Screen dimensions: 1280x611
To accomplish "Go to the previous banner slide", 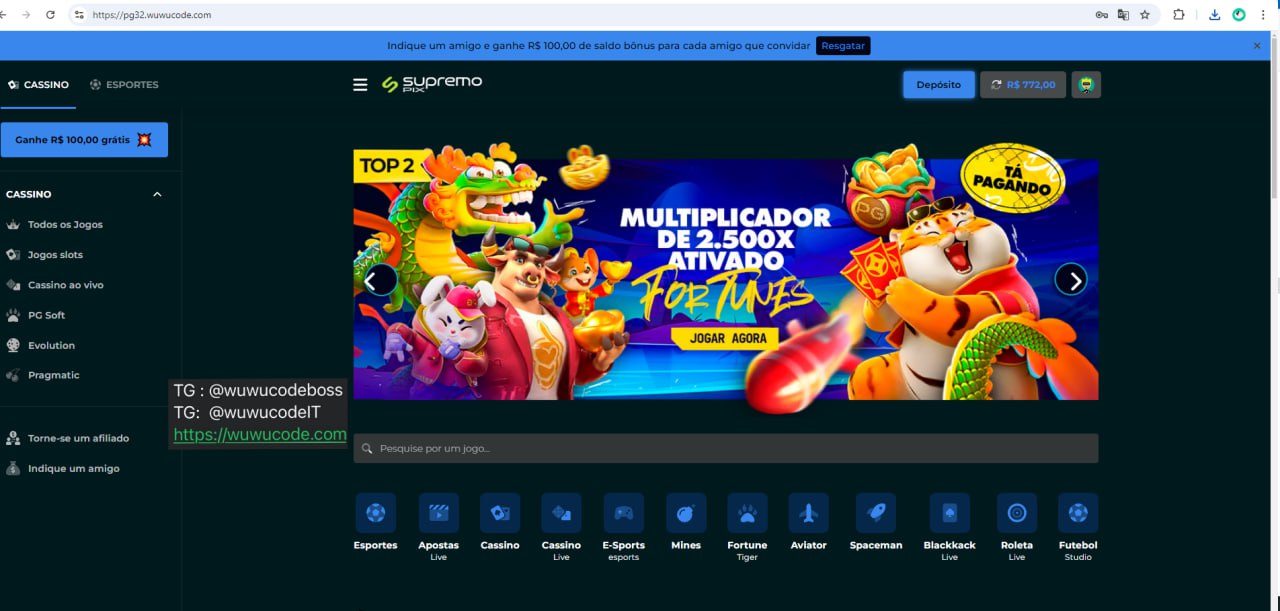I will (380, 280).
